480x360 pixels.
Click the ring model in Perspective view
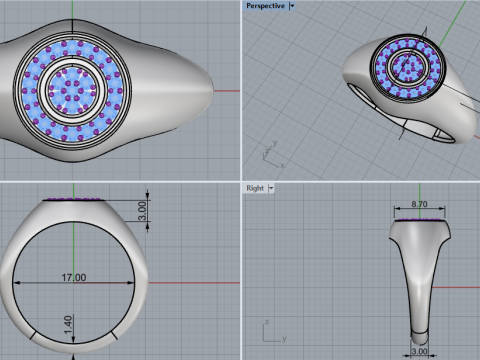pos(409,90)
